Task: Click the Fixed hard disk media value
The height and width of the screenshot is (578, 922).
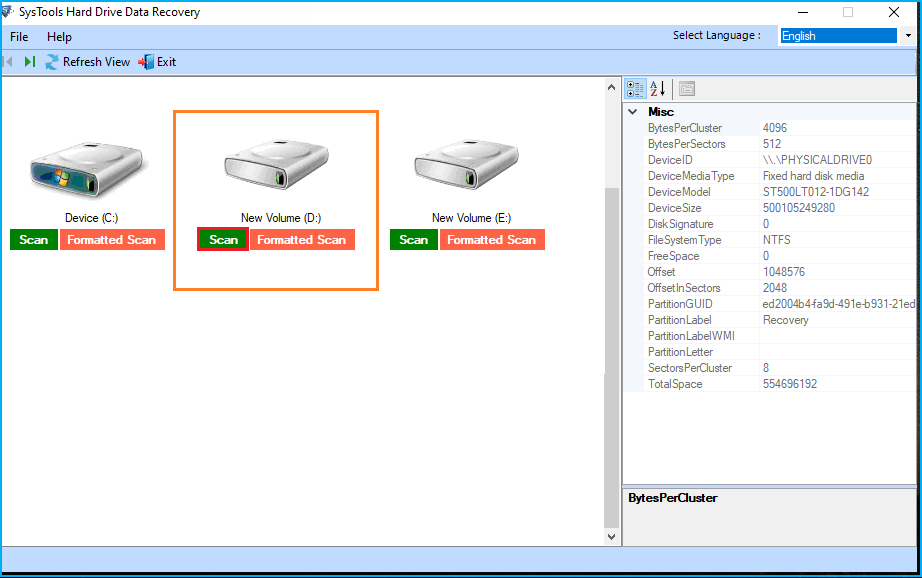Action: (813, 176)
